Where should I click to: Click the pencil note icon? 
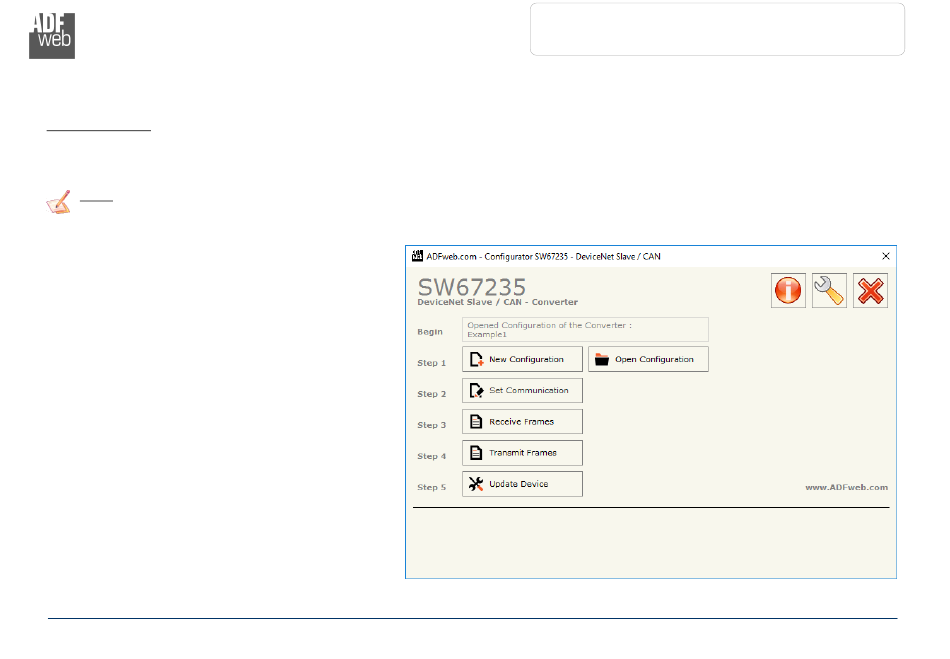[x=59, y=202]
